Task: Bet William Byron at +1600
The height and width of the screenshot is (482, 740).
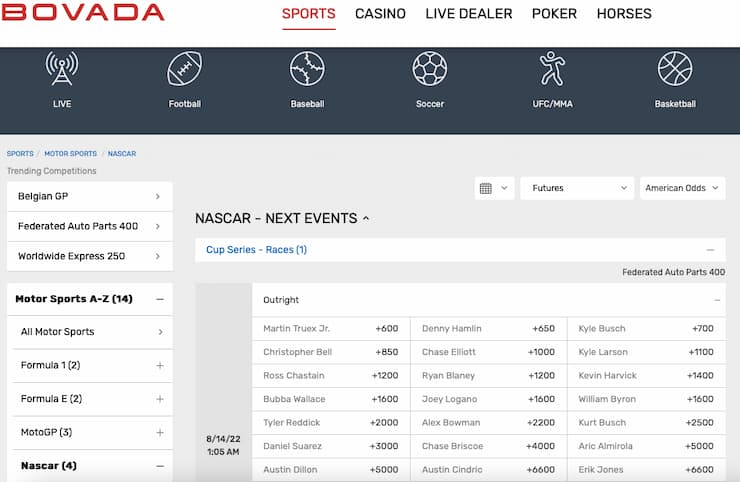Action: coord(646,399)
